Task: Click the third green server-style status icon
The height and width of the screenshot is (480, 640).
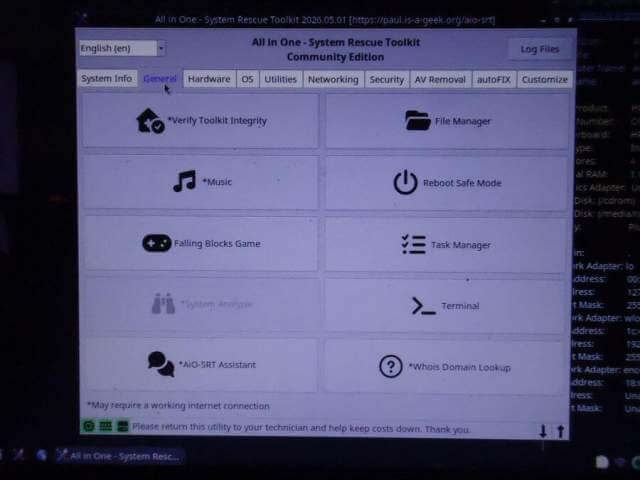Action: point(122,427)
